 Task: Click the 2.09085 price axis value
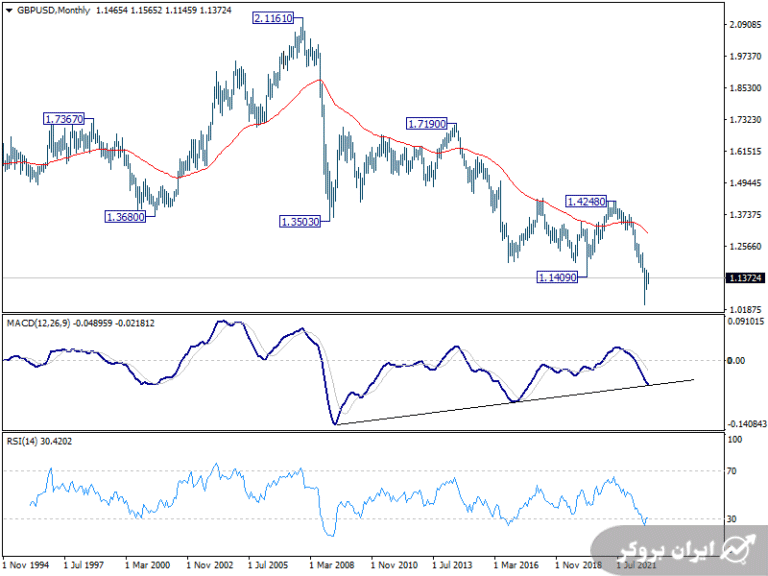tap(746, 24)
